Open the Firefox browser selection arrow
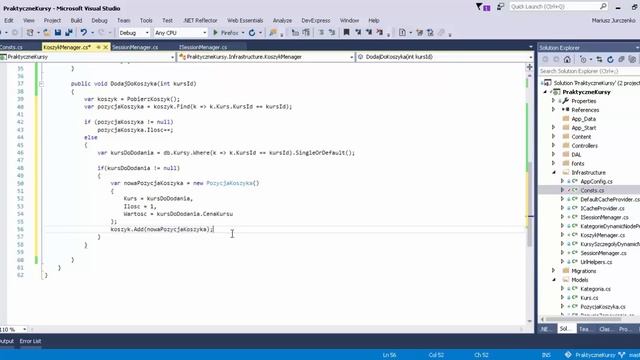The width and height of the screenshot is (640, 360). point(243,33)
